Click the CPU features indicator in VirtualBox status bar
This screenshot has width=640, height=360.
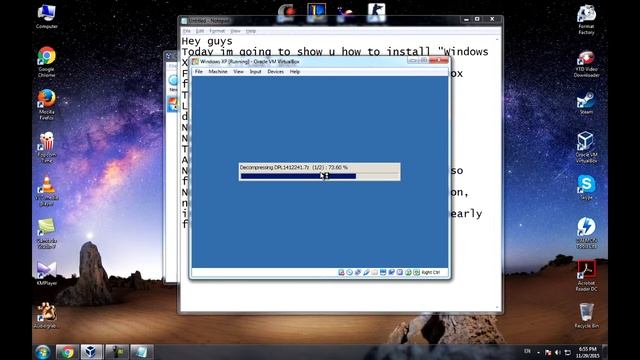(400, 272)
